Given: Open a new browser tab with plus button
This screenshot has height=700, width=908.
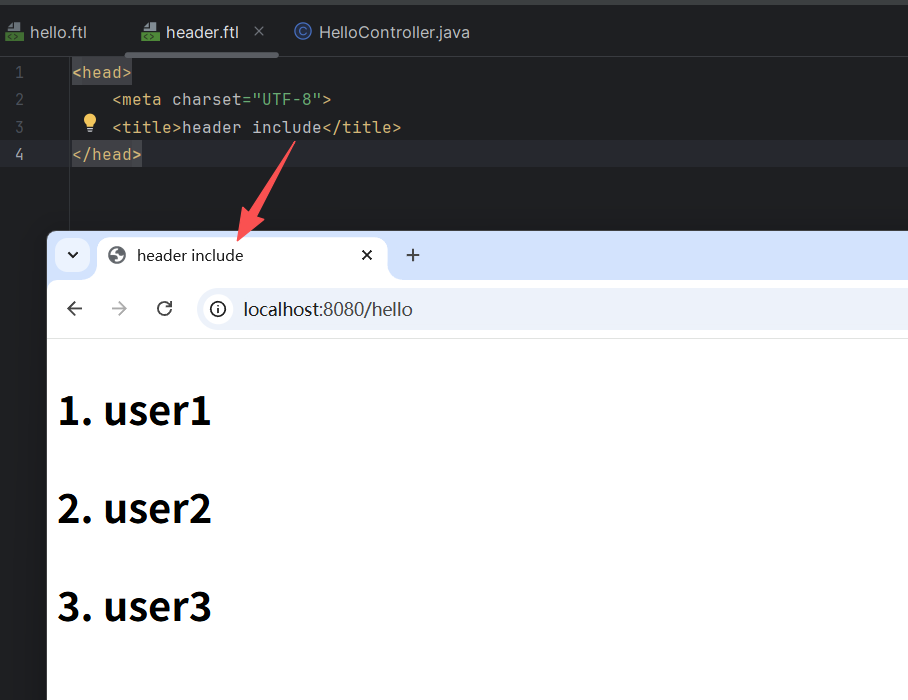Looking at the screenshot, I should (x=413, y=255).
